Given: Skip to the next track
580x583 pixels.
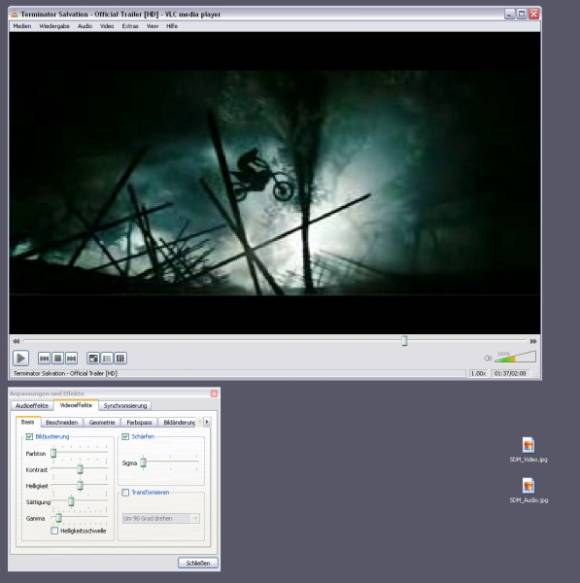Looking at the screenshot, I should 71,358.
